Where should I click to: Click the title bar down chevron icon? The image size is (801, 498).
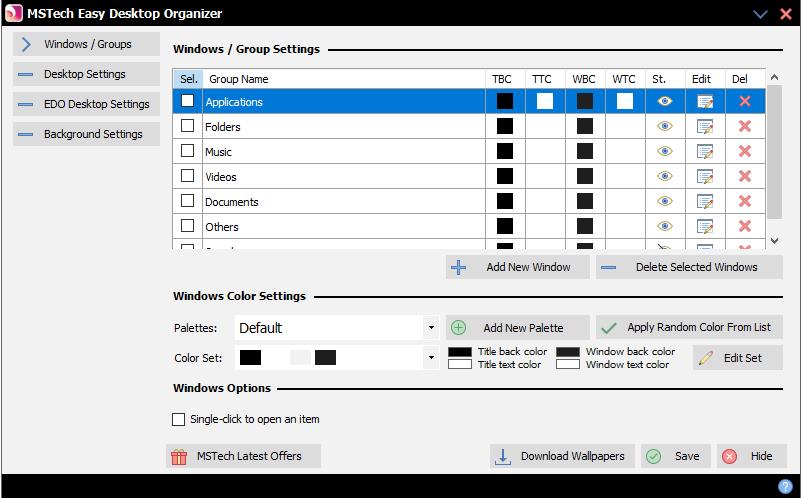[761, 14]
